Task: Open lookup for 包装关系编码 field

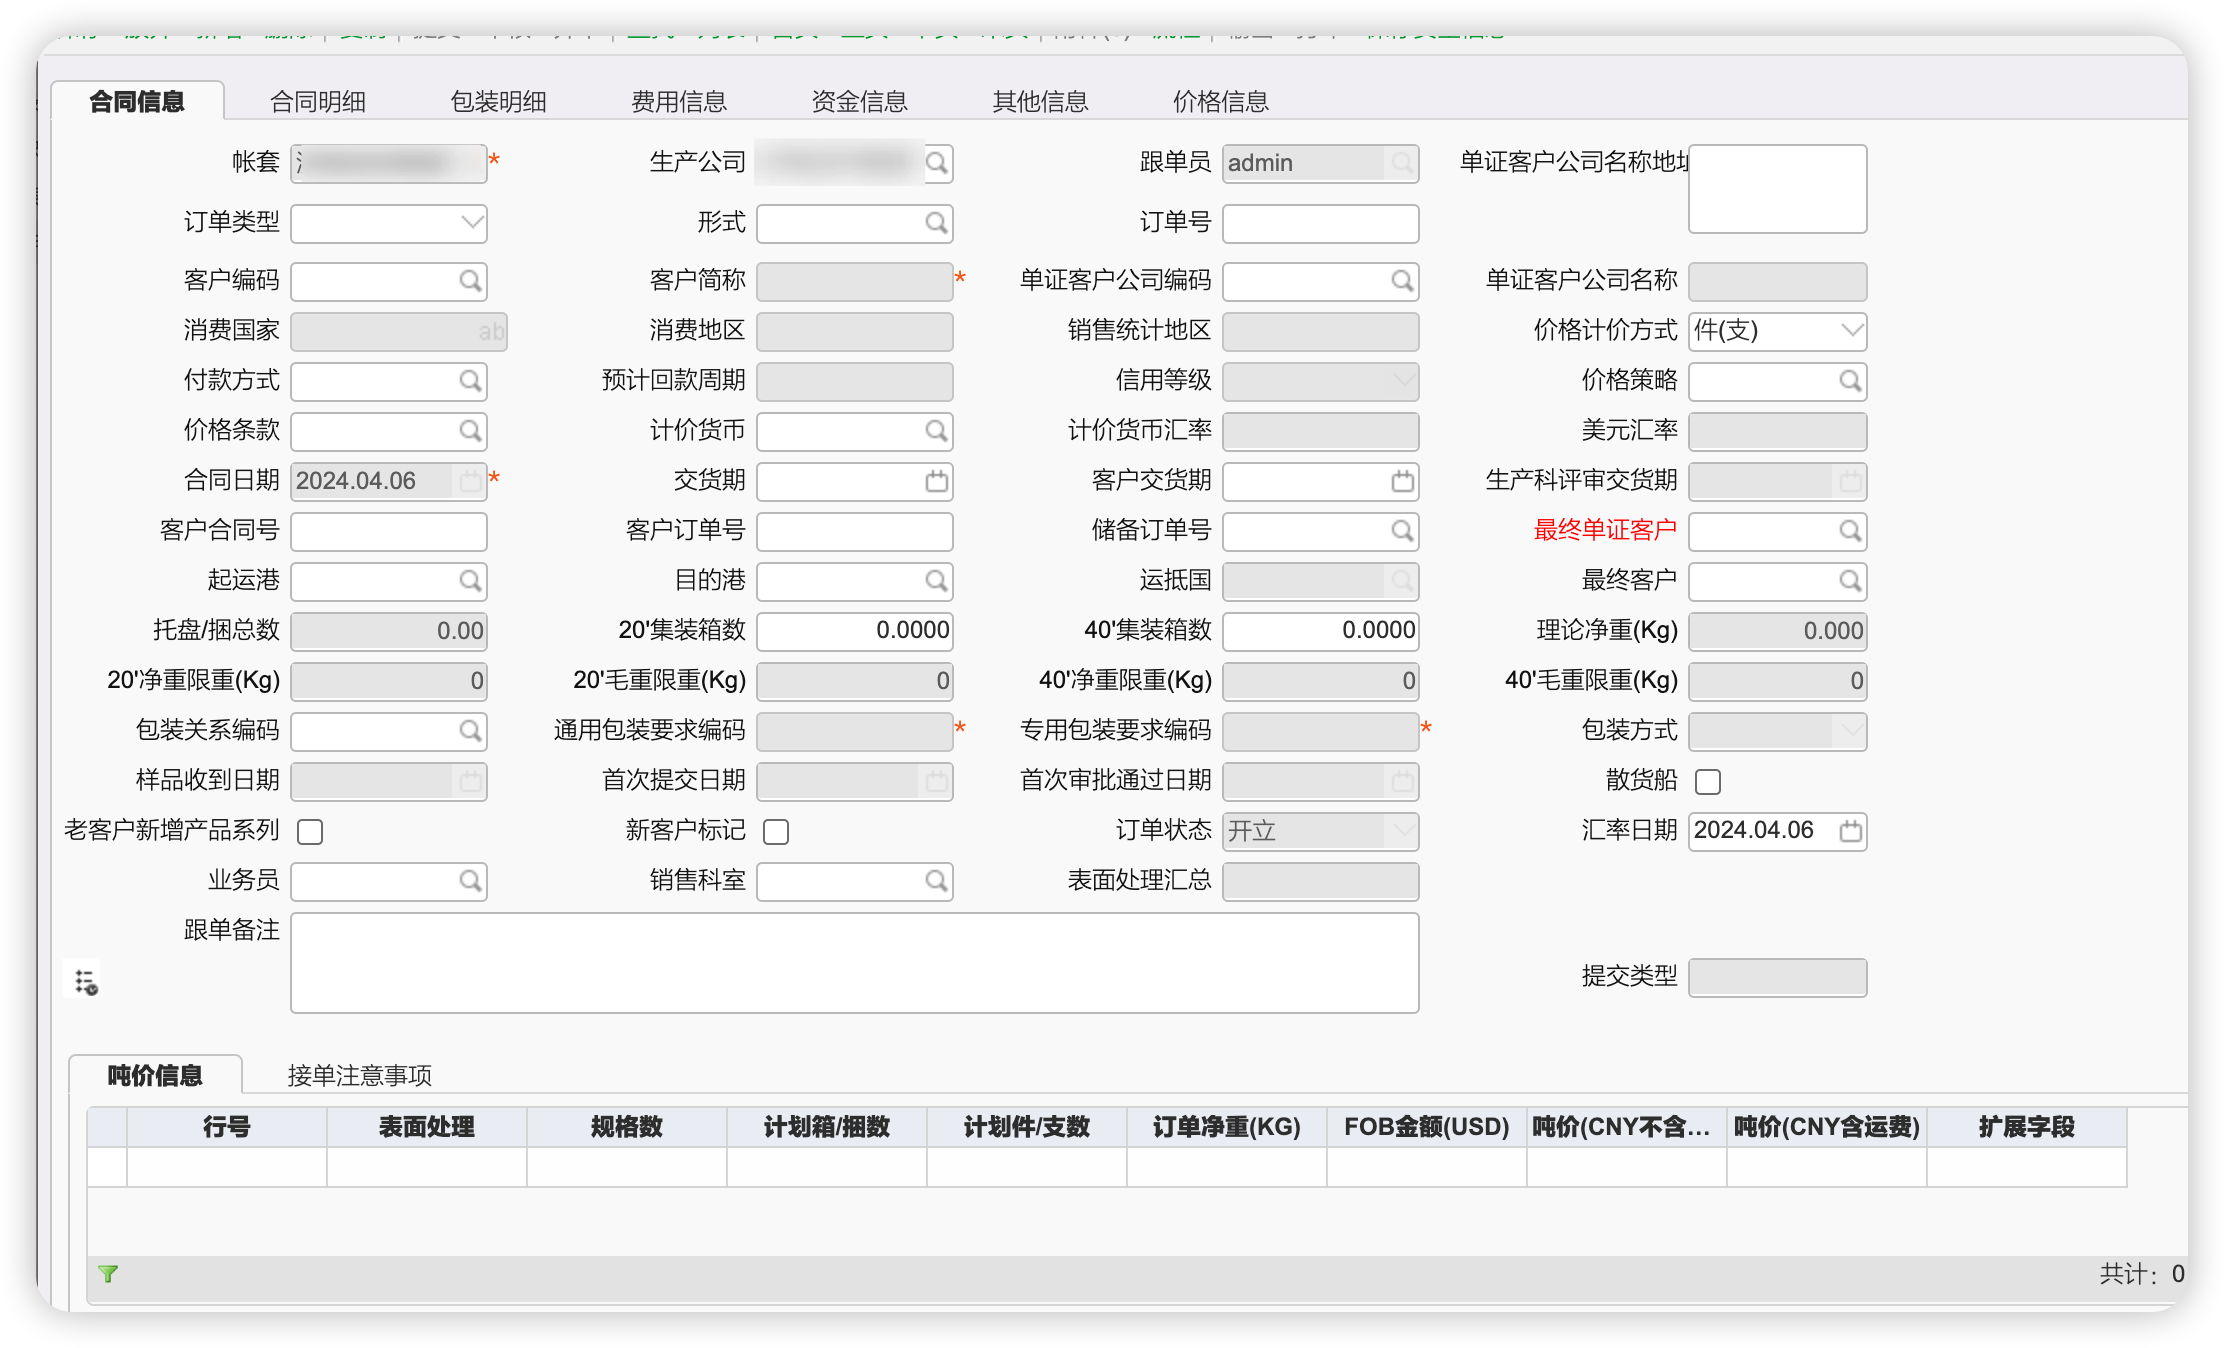Action: click(x=470, y=731)
